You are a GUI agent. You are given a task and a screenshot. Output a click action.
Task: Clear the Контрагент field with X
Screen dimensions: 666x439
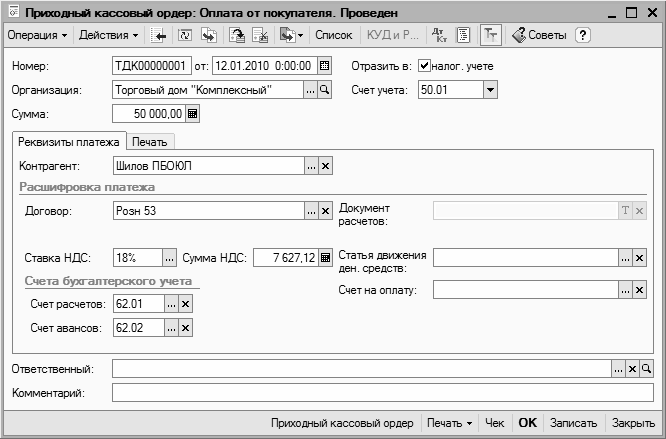tap(325, 166)
